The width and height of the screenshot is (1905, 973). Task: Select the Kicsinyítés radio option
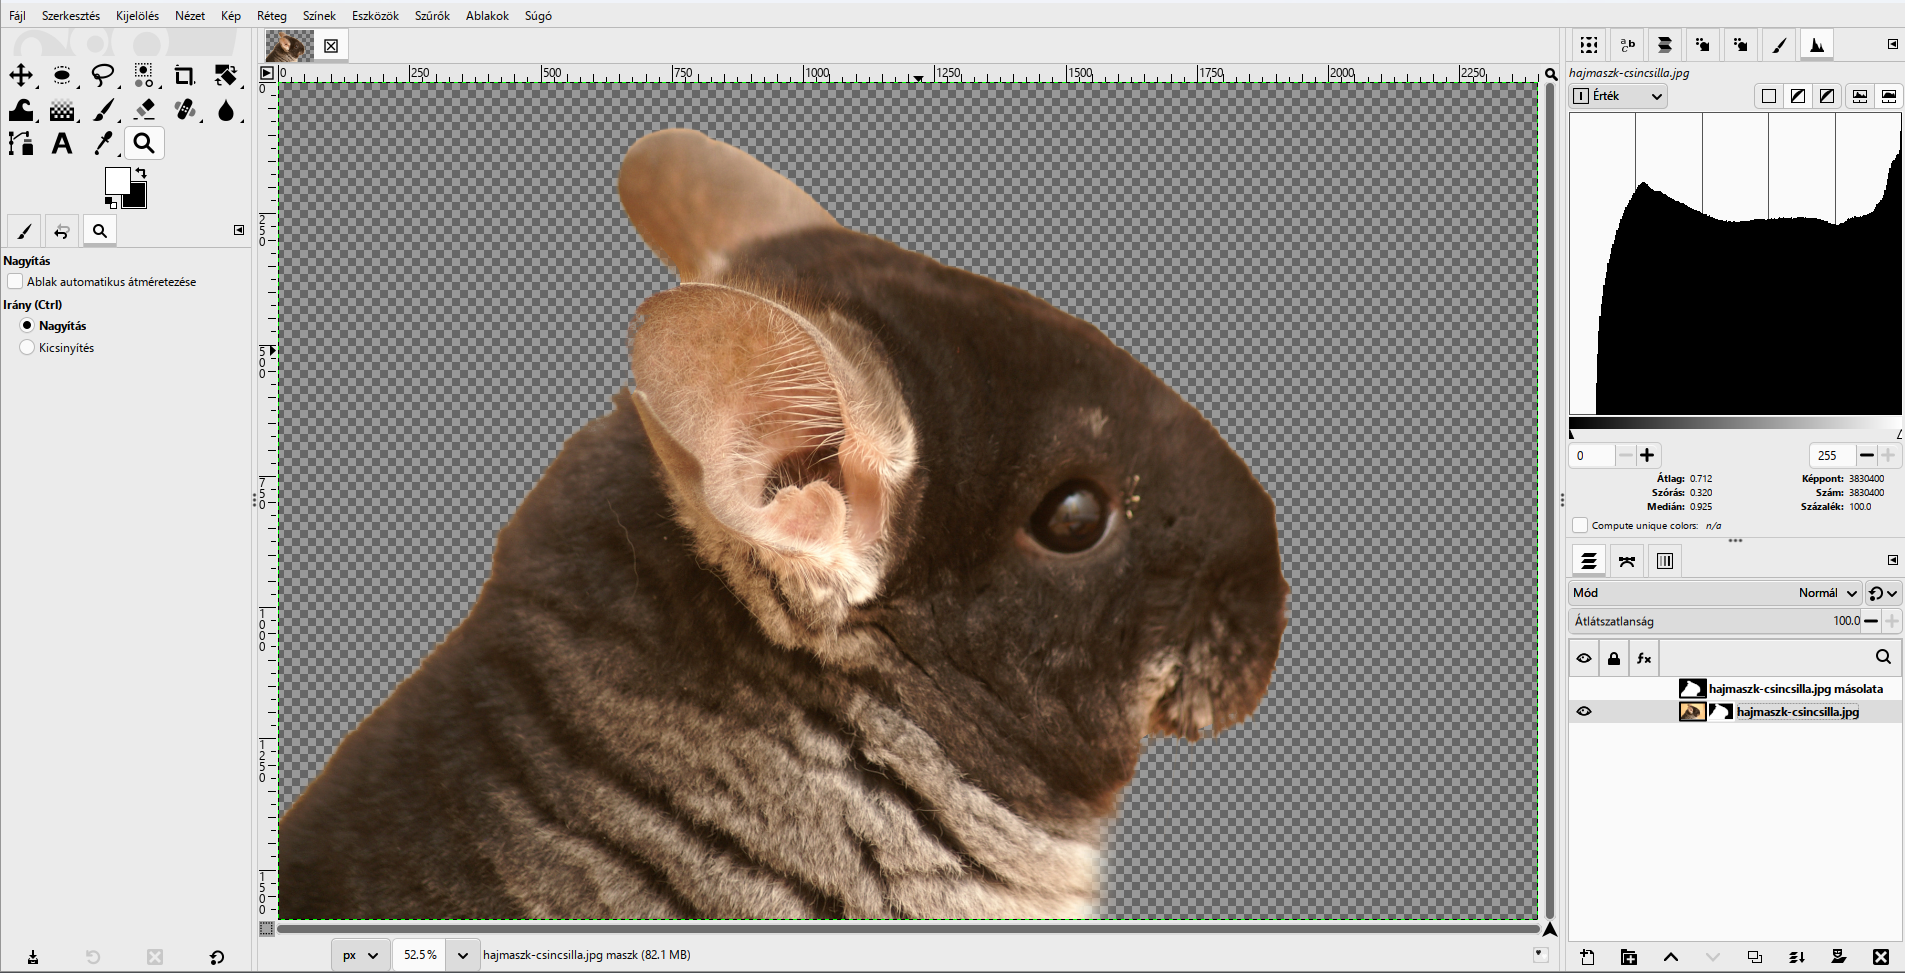click(27, 348)
